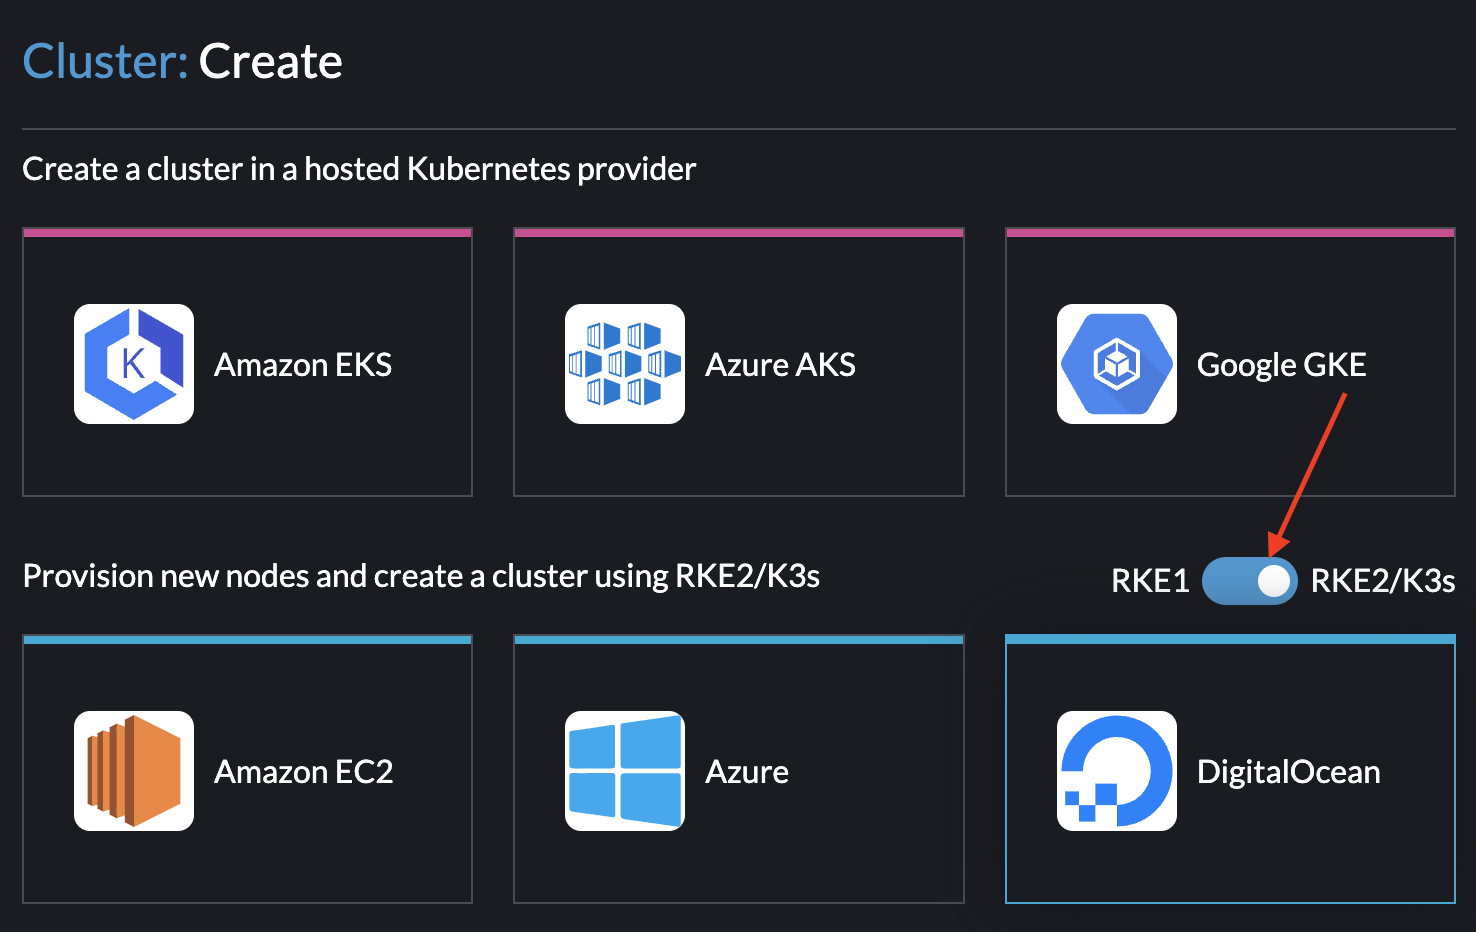The width and height of the screenshot is (1476, 932).
Task: Choose the DigitalOcean node provider card
Action: click(1229, 770)
